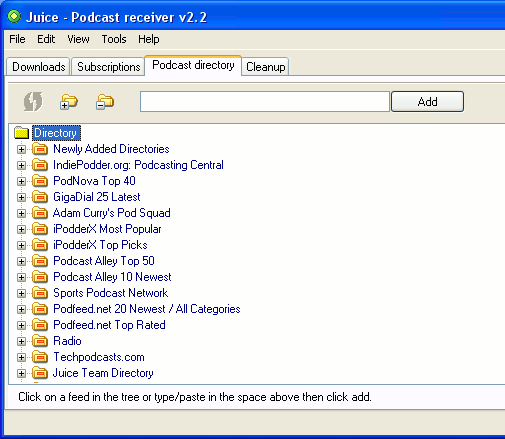505x439 pixels.
Task: Click Podfeed.net Top Rated folder icon
Action: click(40, 325)
